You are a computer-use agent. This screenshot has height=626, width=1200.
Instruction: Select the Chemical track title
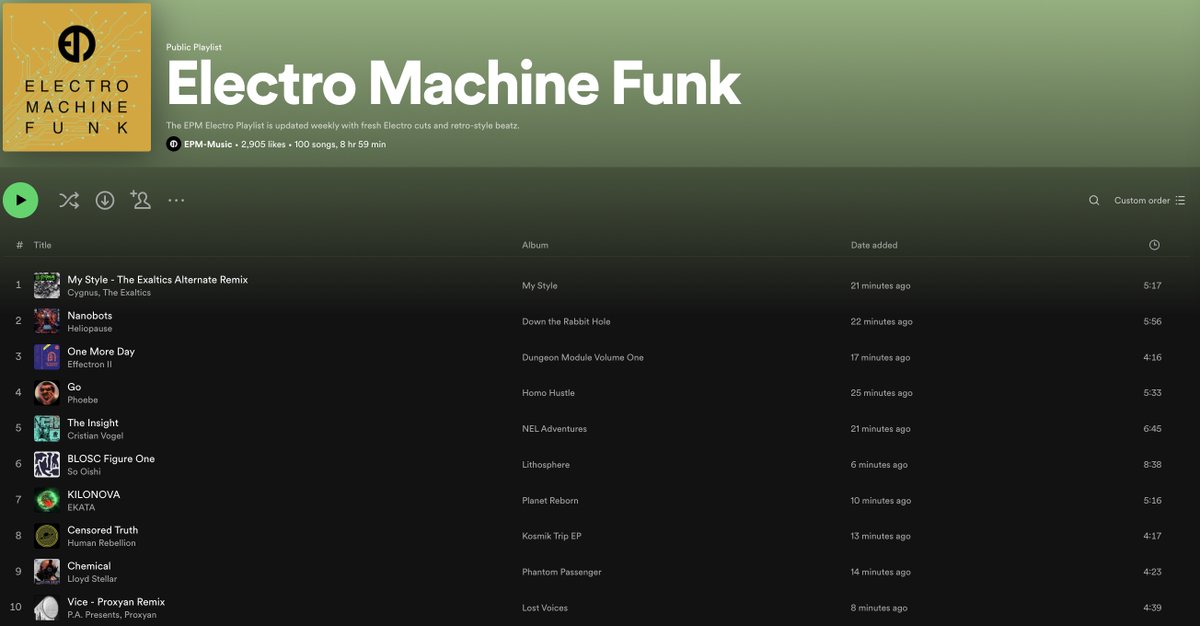[88, 566]
